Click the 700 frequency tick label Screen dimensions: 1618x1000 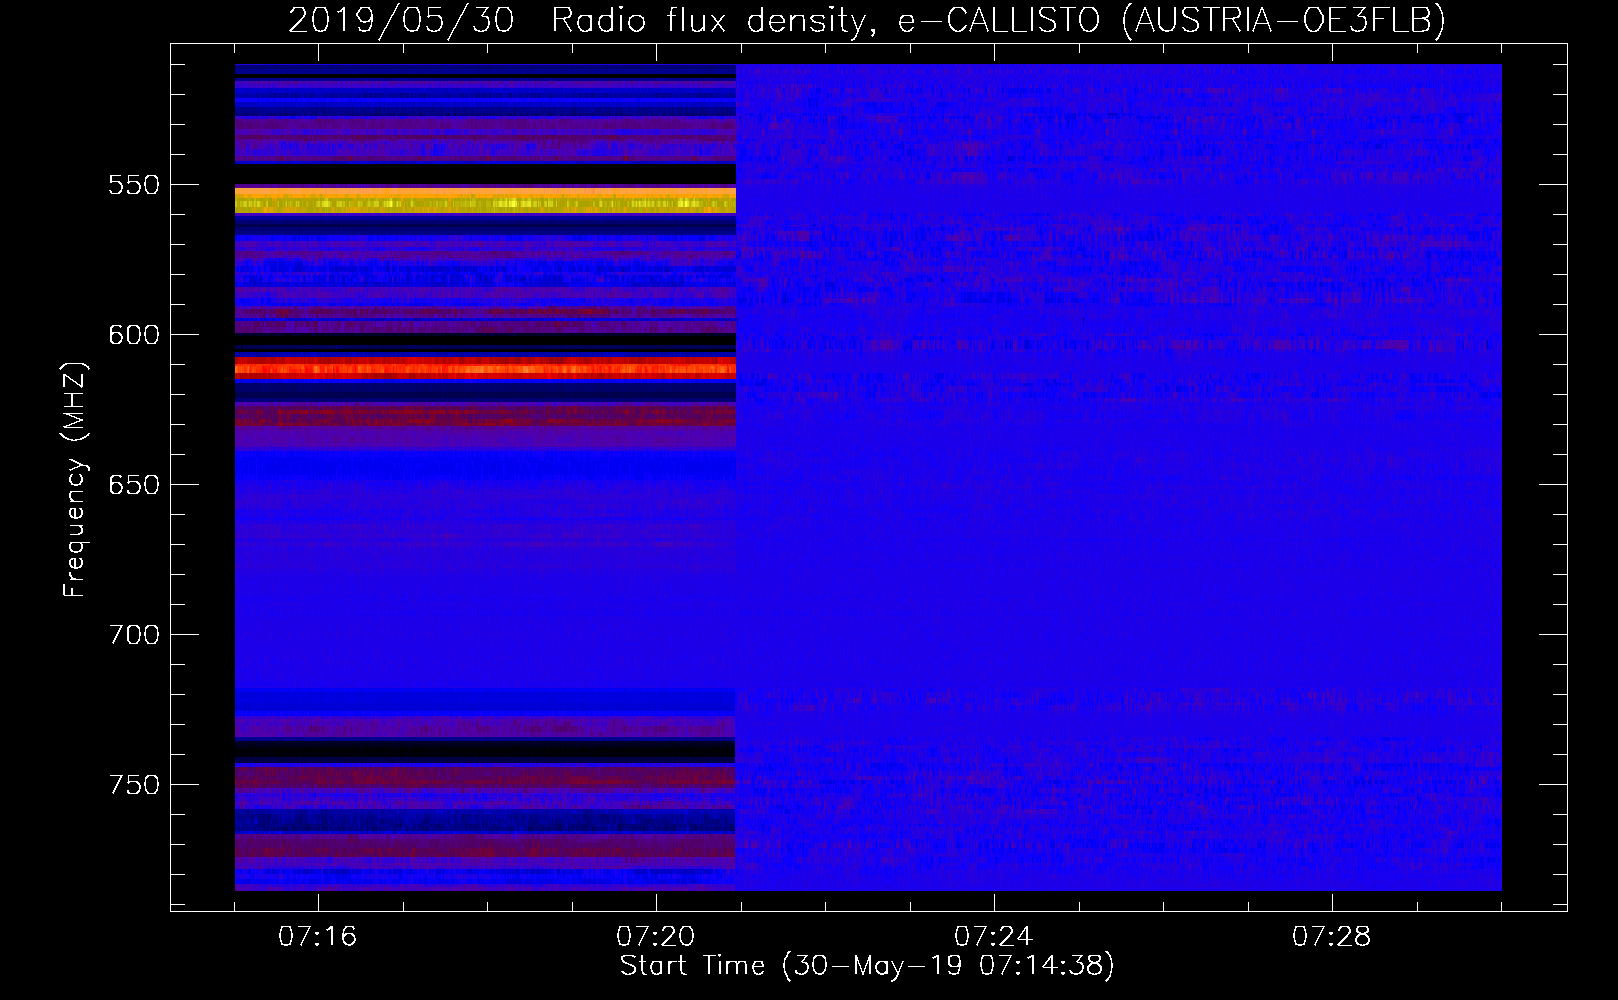[134, 635]
